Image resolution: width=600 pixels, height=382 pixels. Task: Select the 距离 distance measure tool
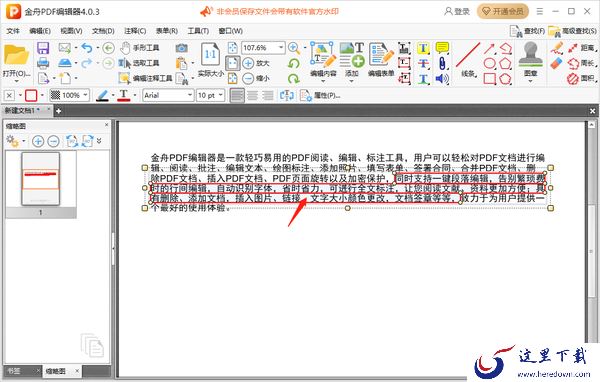[x=582, y=48]
